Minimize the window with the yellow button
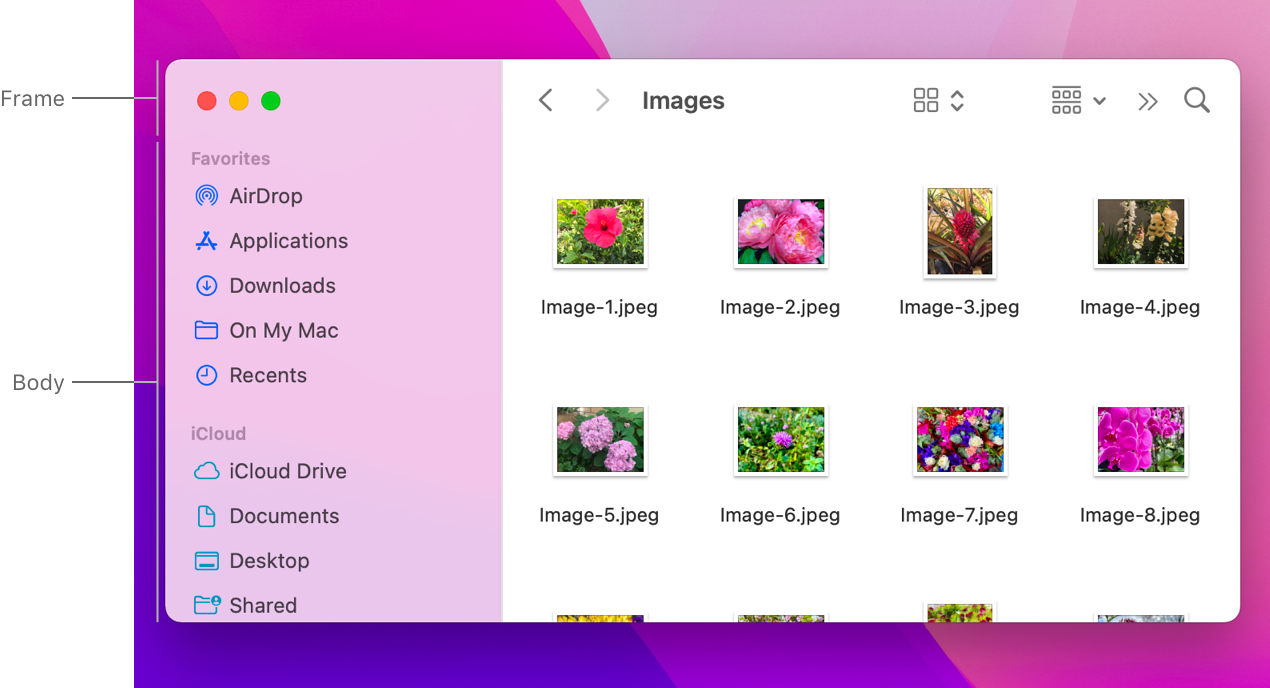 (239, 101)
